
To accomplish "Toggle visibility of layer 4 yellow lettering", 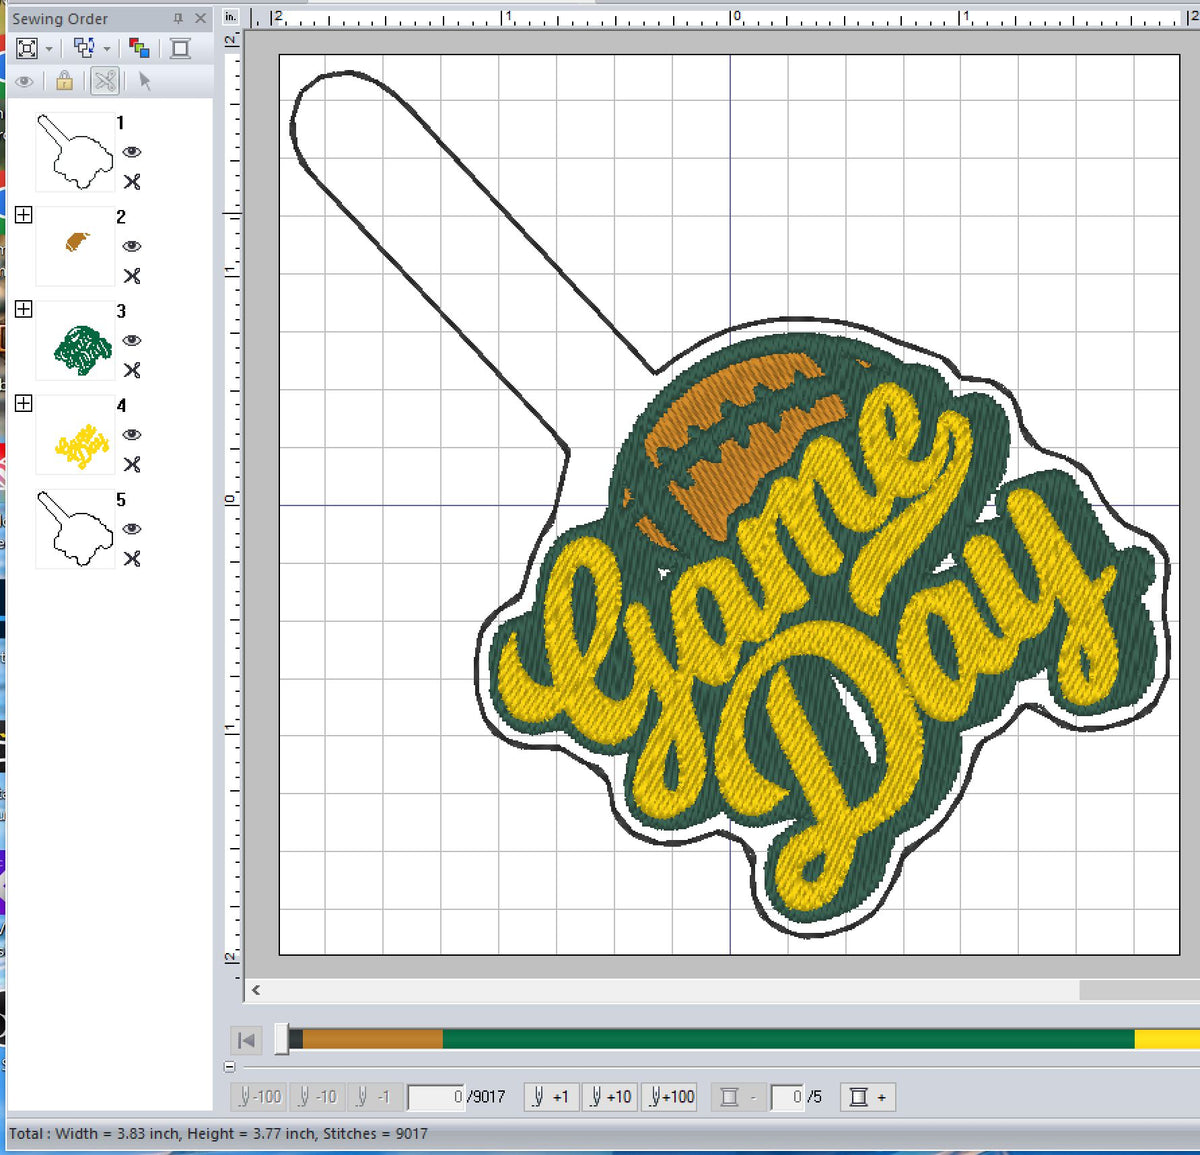I will point(133,435).
